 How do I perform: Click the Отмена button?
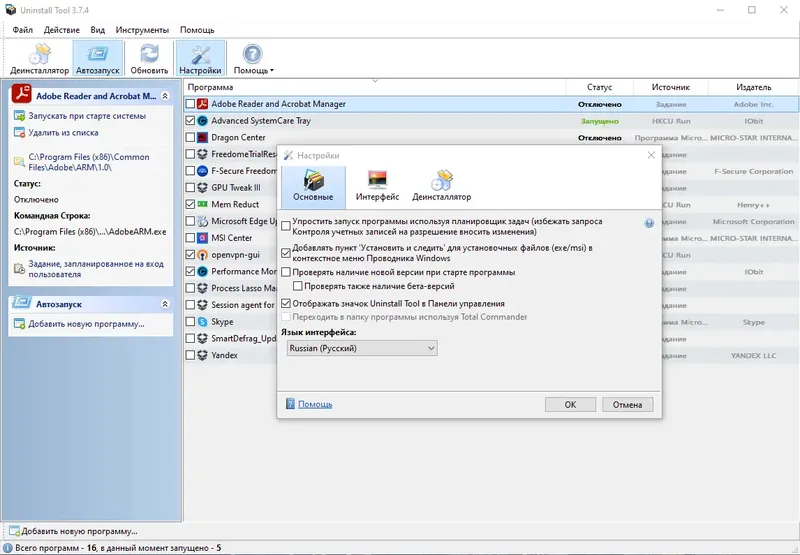coord(627,405)
